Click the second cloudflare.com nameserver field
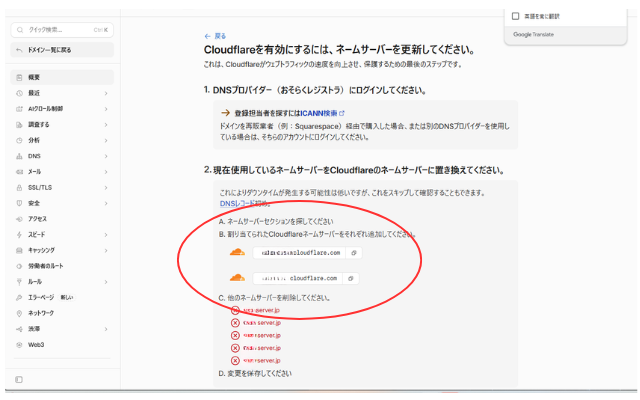 pos(298,278)
